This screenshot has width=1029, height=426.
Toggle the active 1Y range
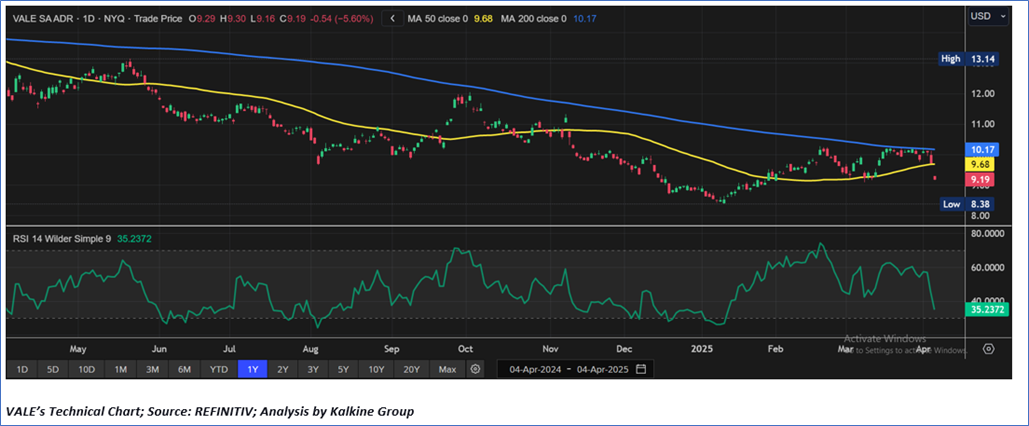tap(250, 369)
